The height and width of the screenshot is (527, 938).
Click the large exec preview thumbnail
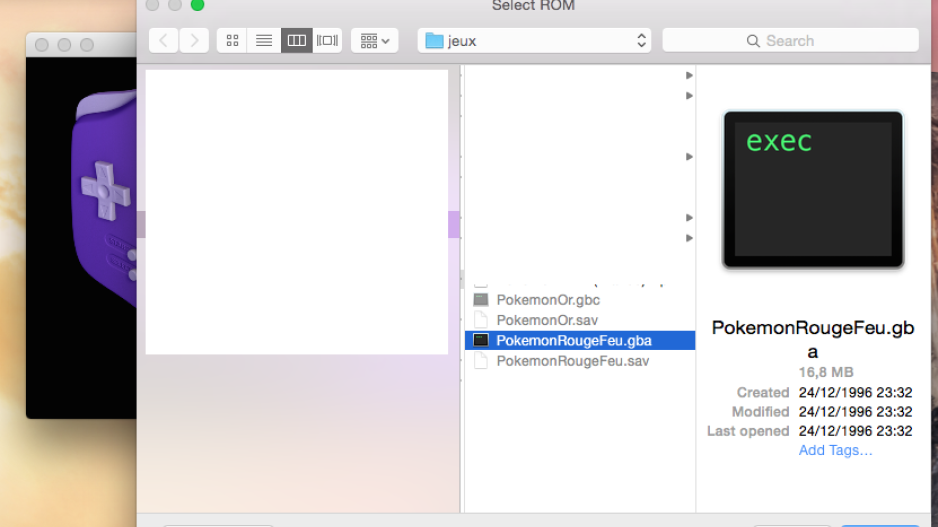pos(813,190)
